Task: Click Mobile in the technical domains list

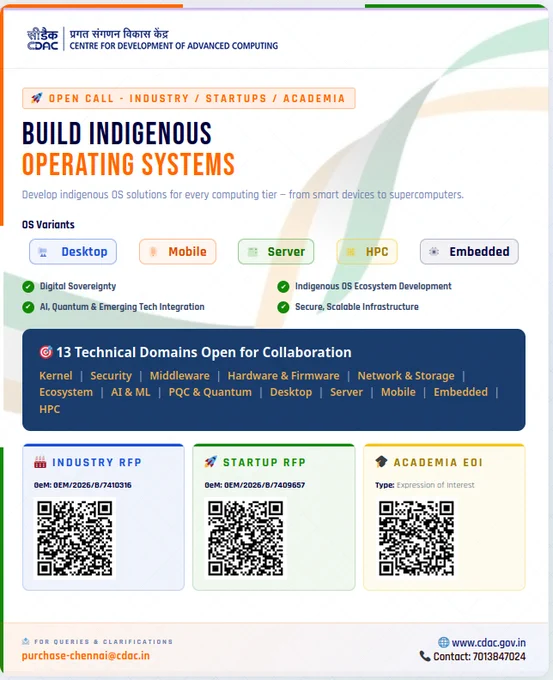Action: tap(398, 392)
